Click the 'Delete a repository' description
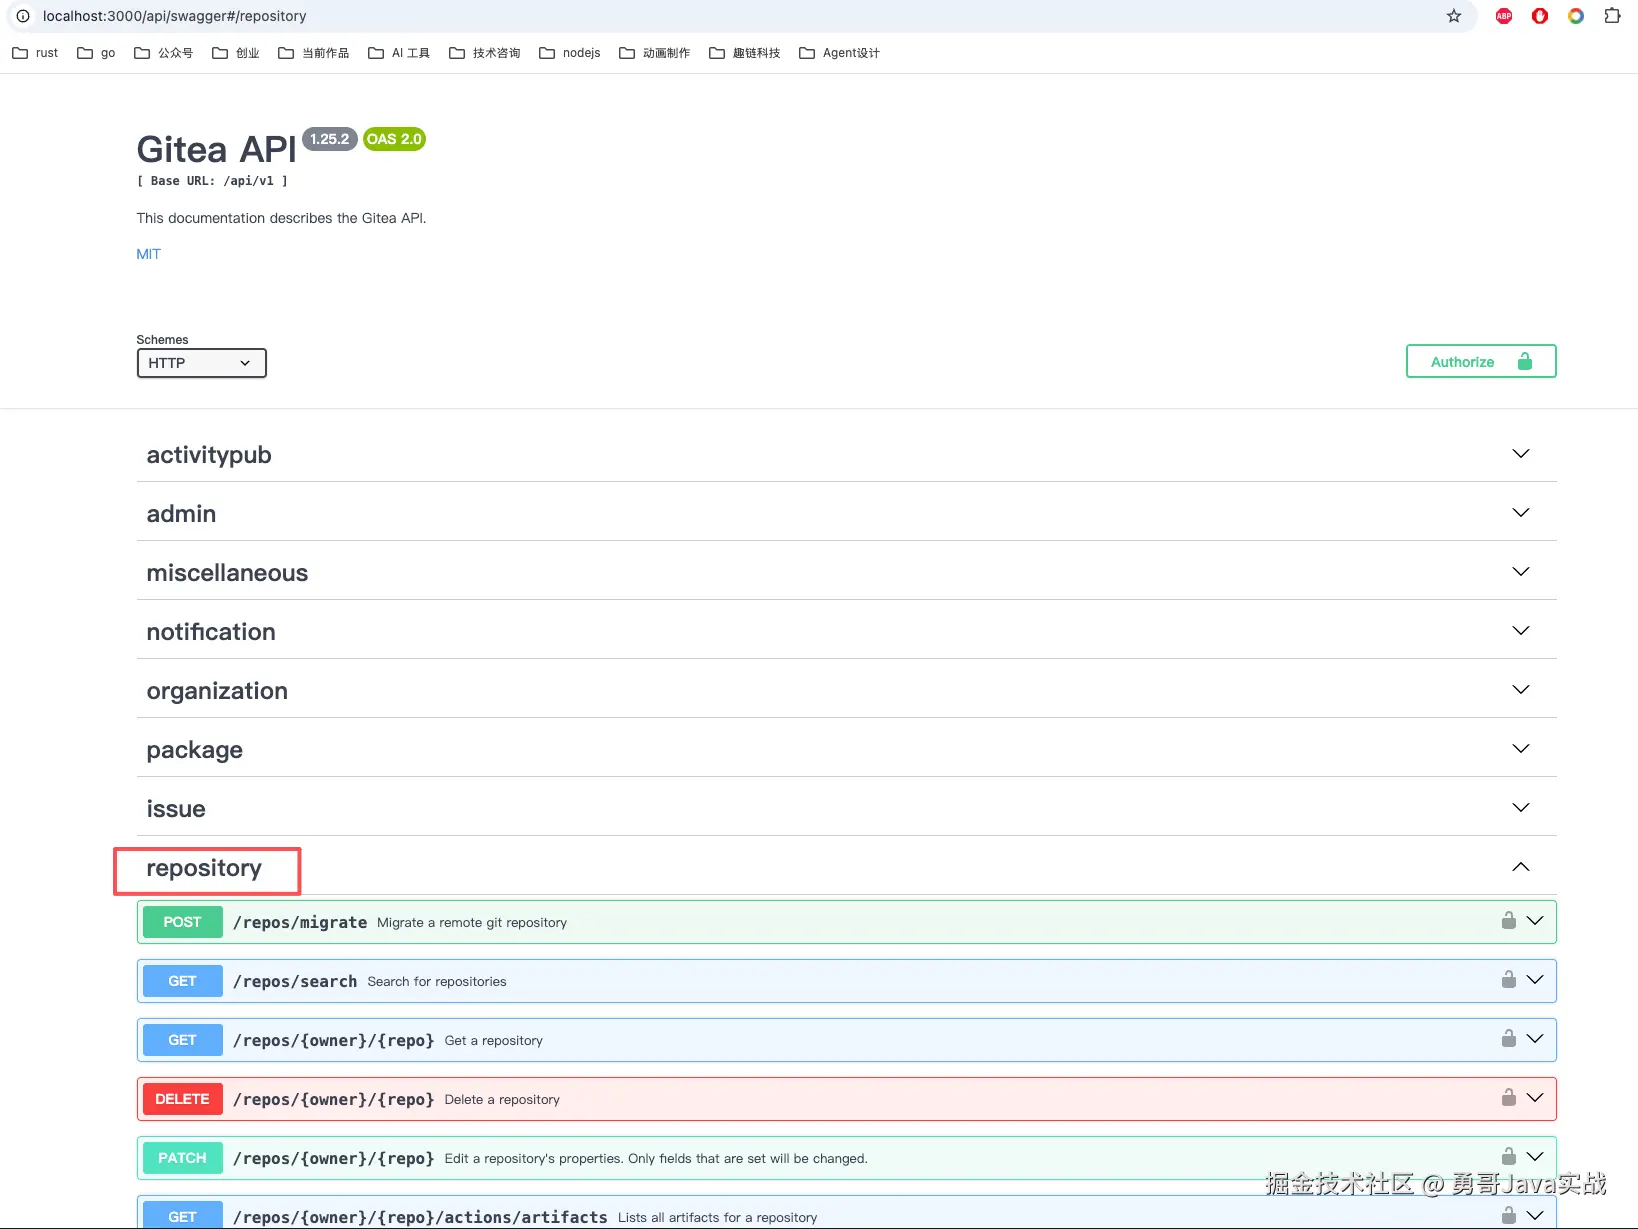Screen dimensions: 1638x1229 pyautogui.click(x=502, y=1099)
